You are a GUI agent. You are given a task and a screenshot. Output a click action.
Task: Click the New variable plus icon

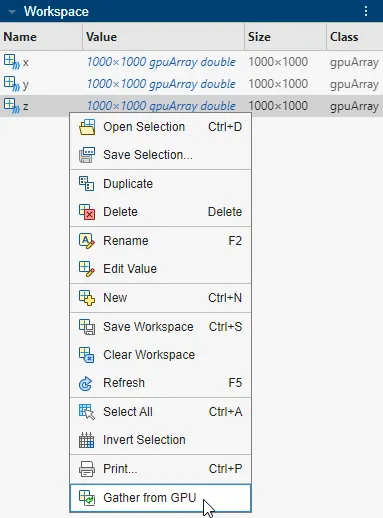(x=87, y=298)
